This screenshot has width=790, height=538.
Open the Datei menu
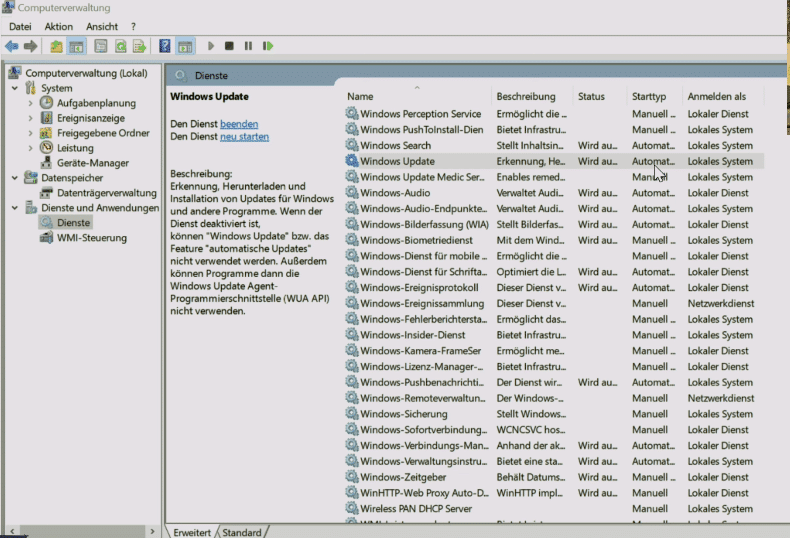point(20,27)
